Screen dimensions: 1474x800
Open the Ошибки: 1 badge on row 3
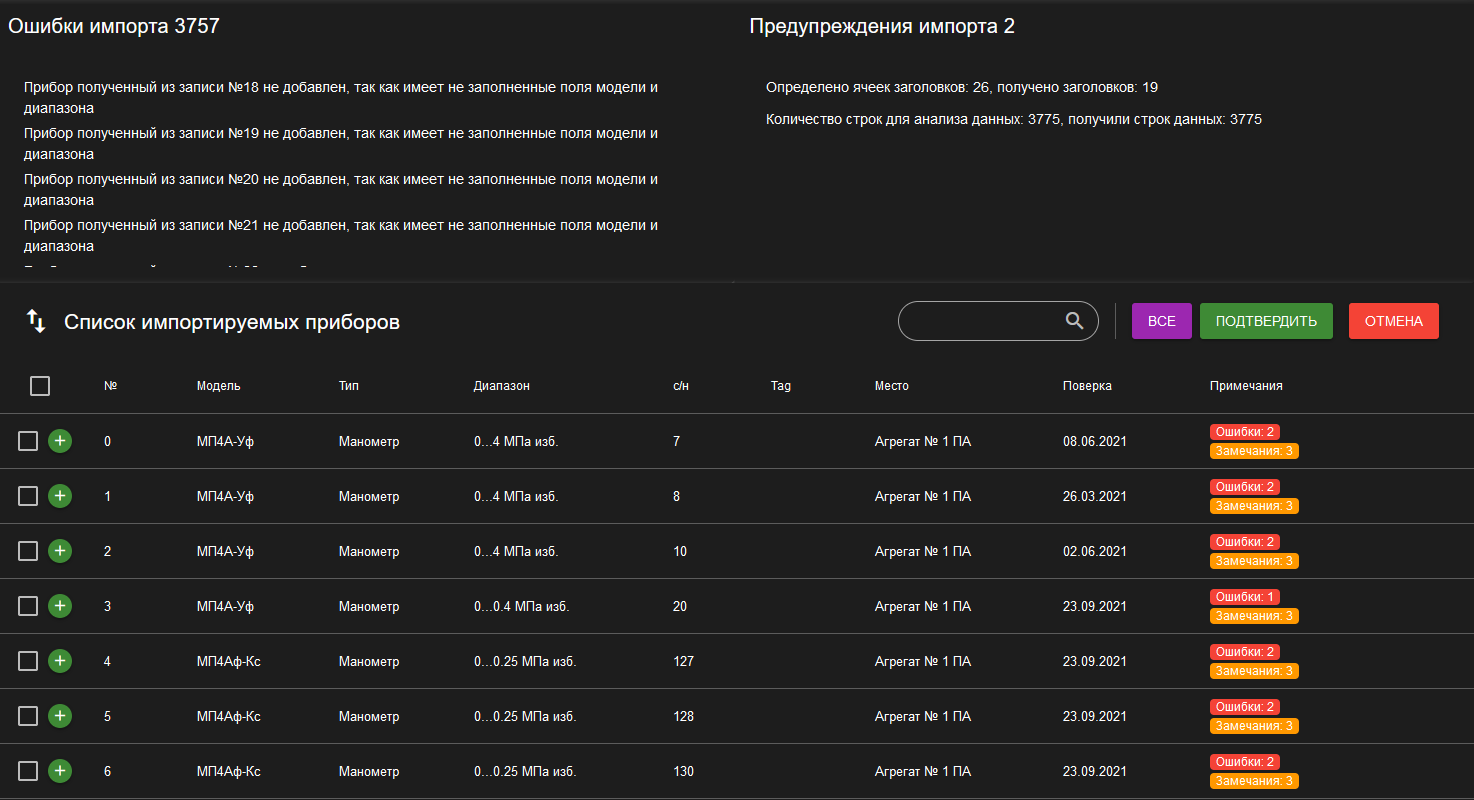pyautogui.click(x=1244, y=597)
